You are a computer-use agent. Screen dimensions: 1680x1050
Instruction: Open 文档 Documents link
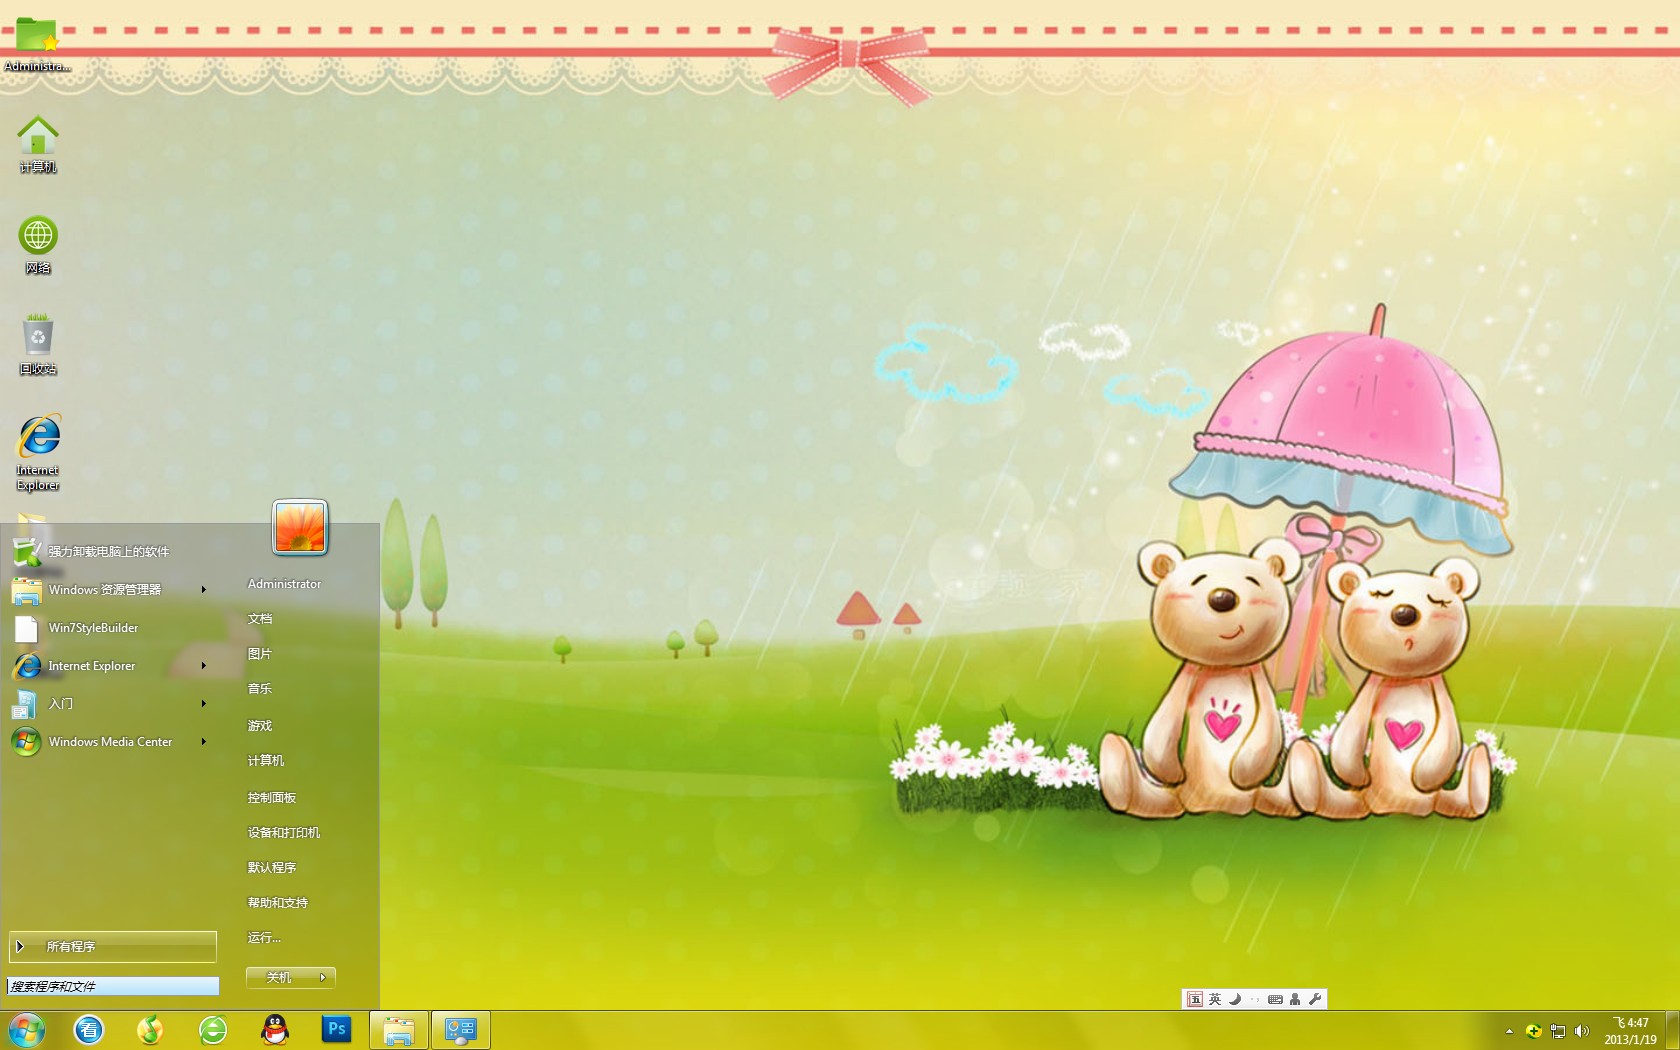click(260, 619)
